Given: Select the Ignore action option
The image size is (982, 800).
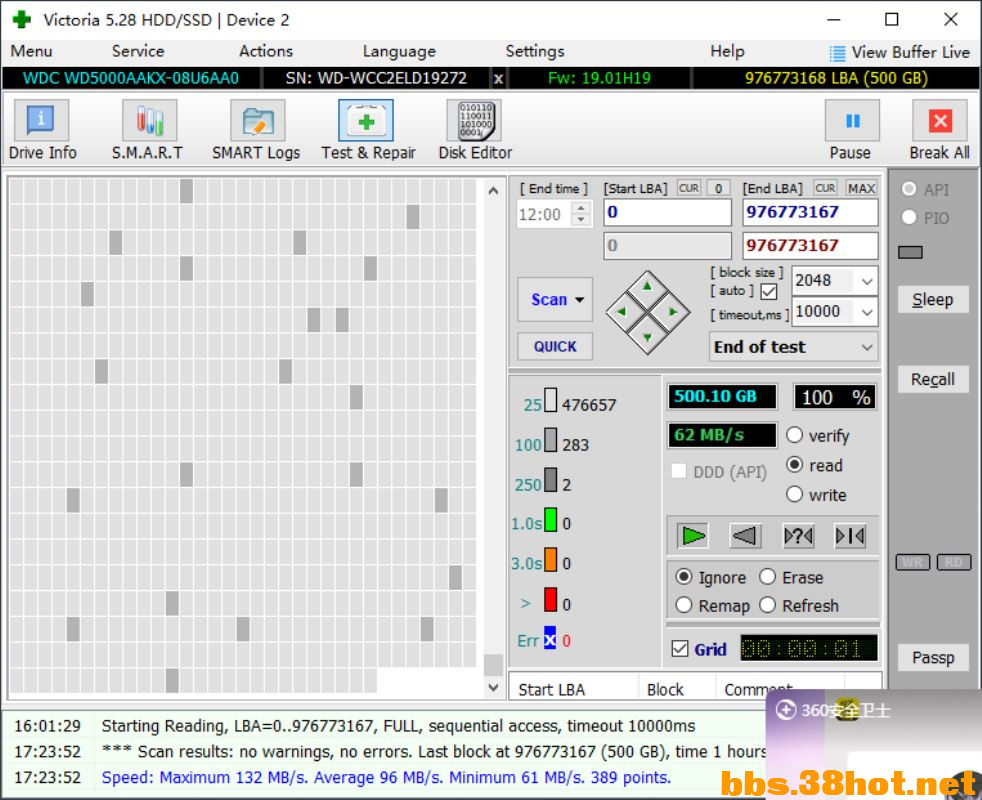Looking at the screenshot, I should tap(684, 576).
